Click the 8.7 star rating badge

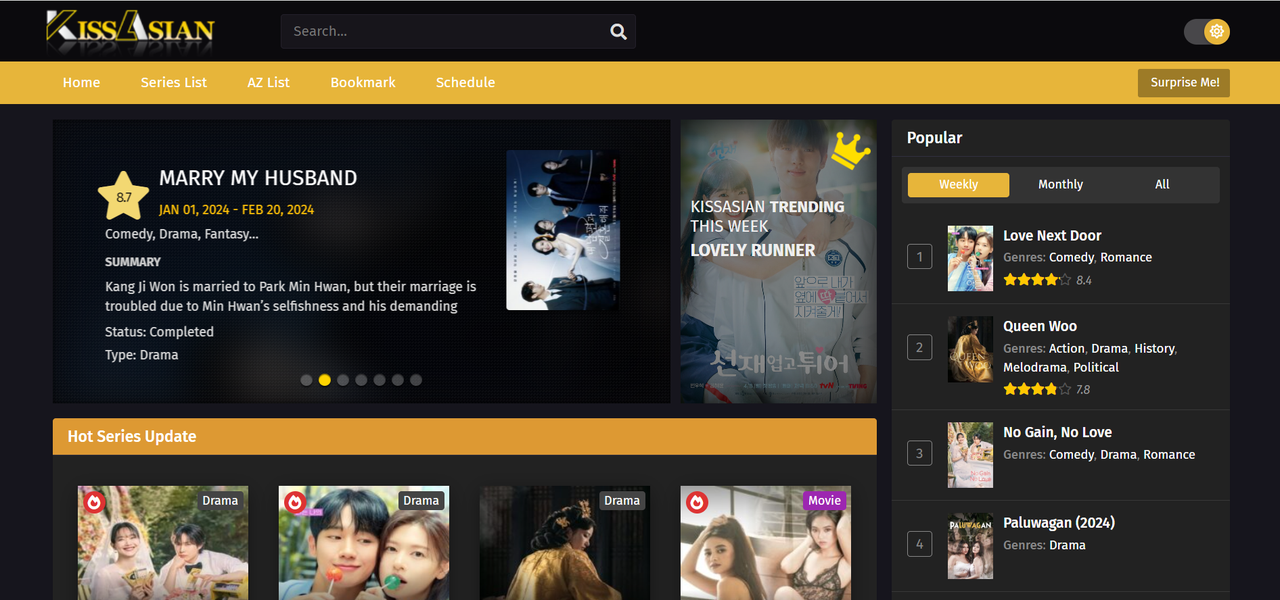(123, 197)
